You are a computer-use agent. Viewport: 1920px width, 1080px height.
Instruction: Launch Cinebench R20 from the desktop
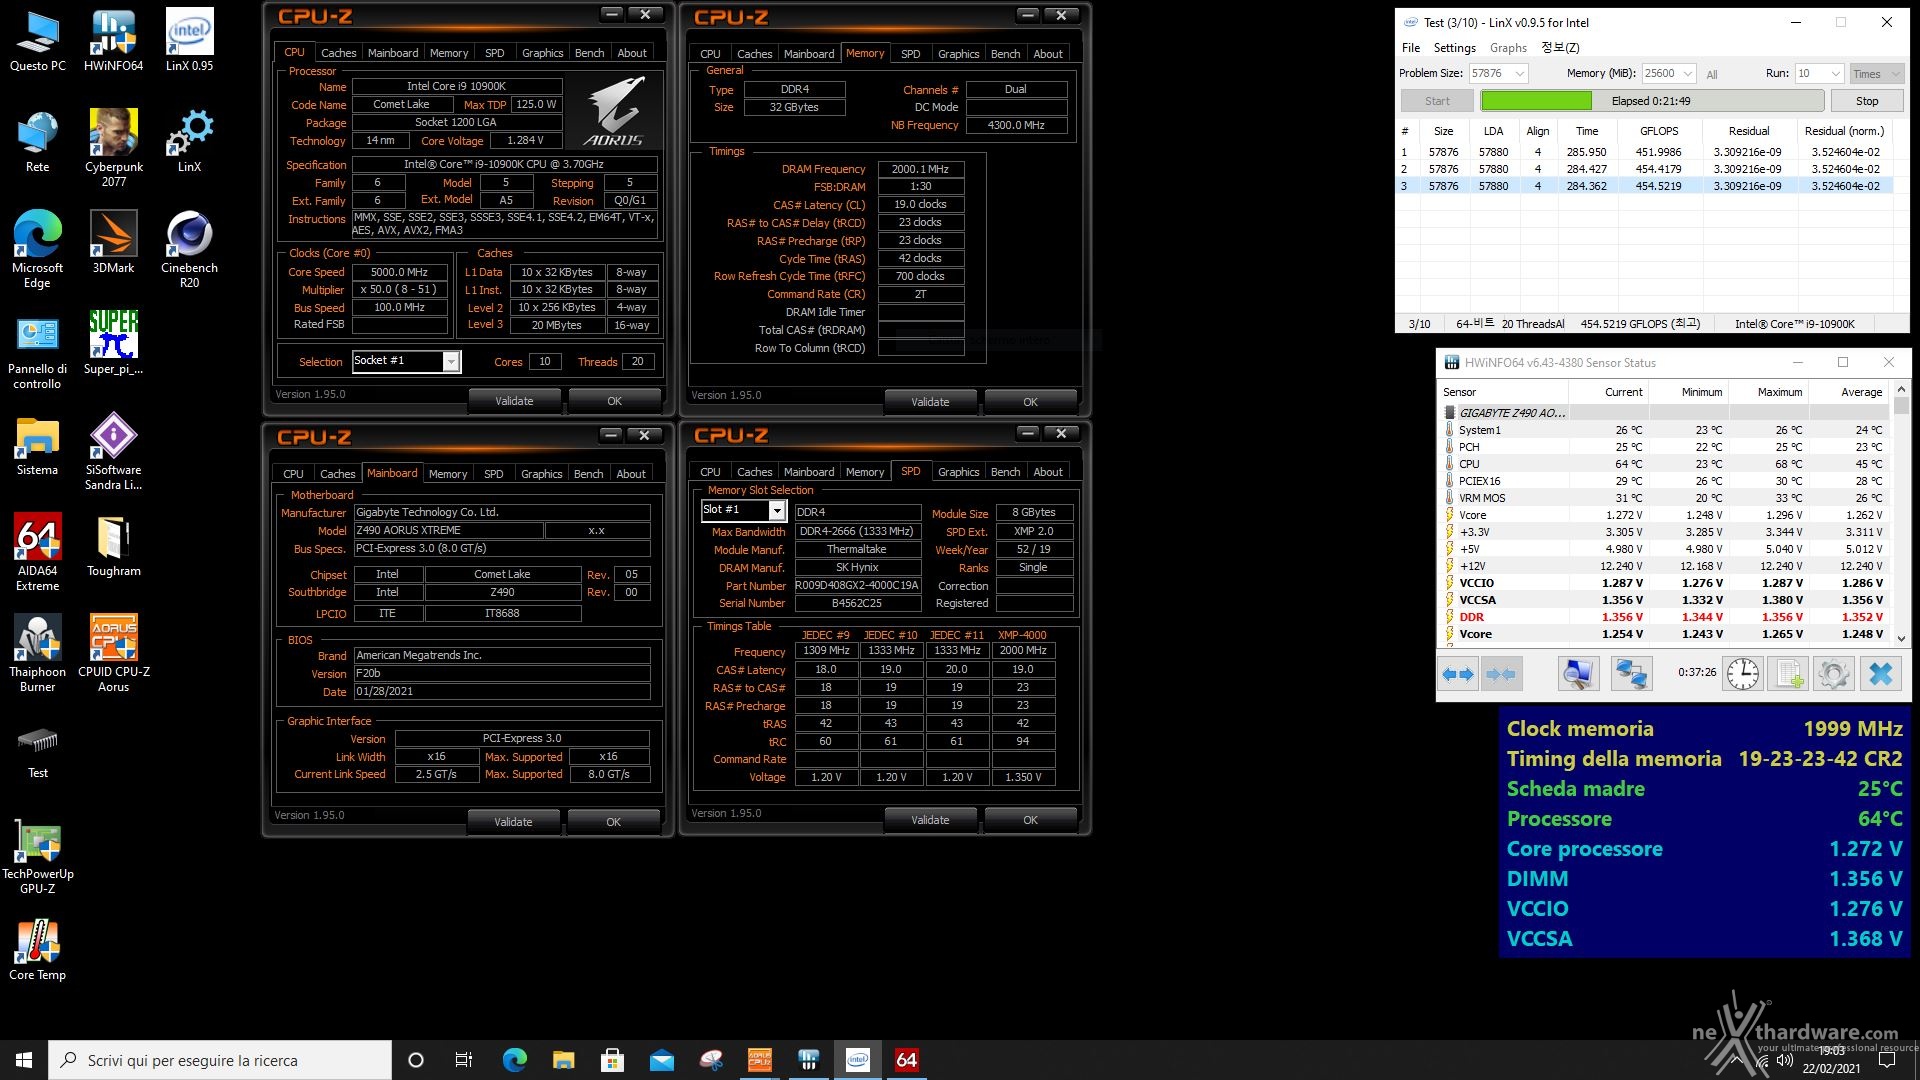pyautogui.click(x=189, y=250)
